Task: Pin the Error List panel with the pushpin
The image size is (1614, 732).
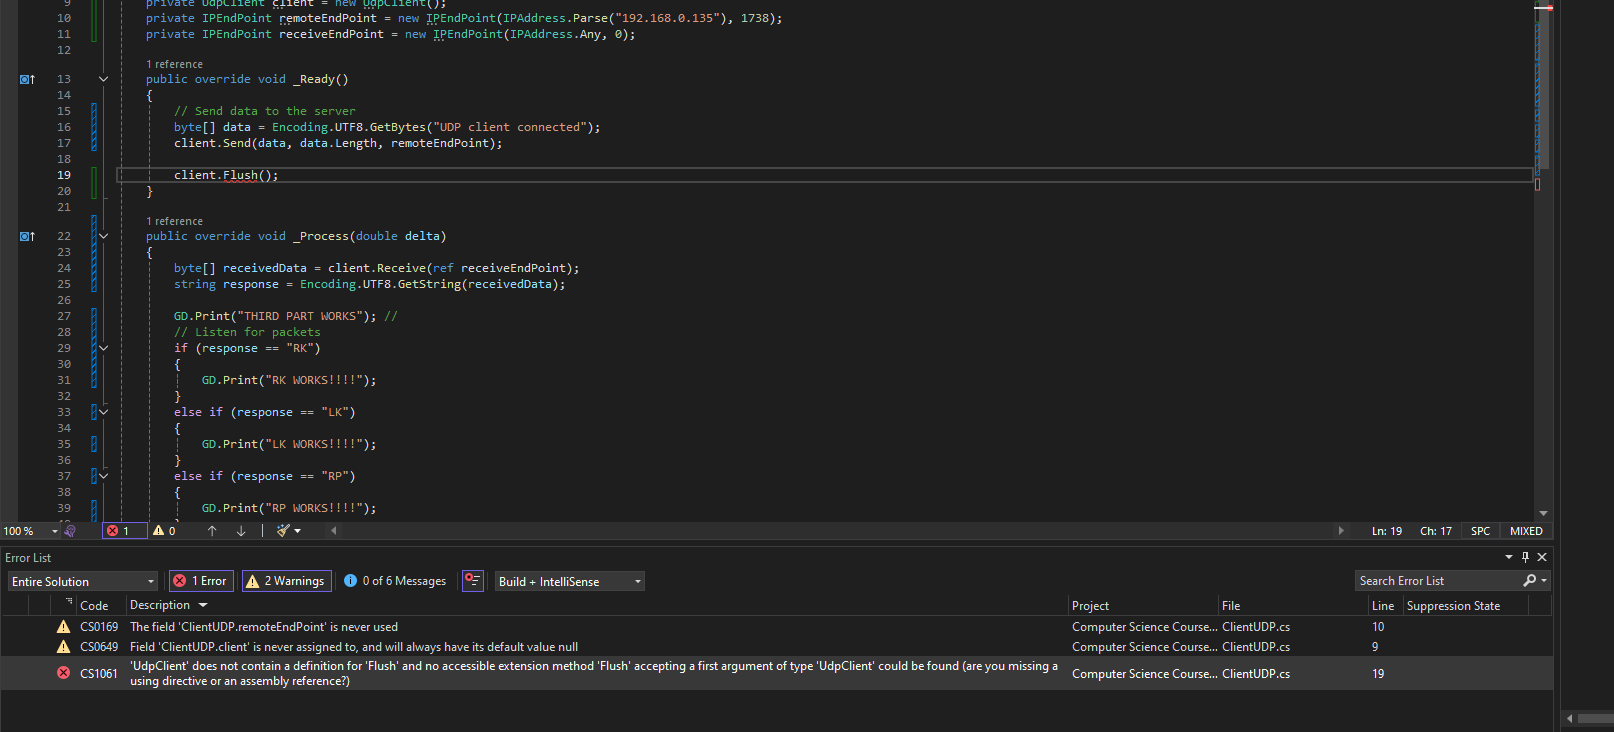Action: point(1525,557)
